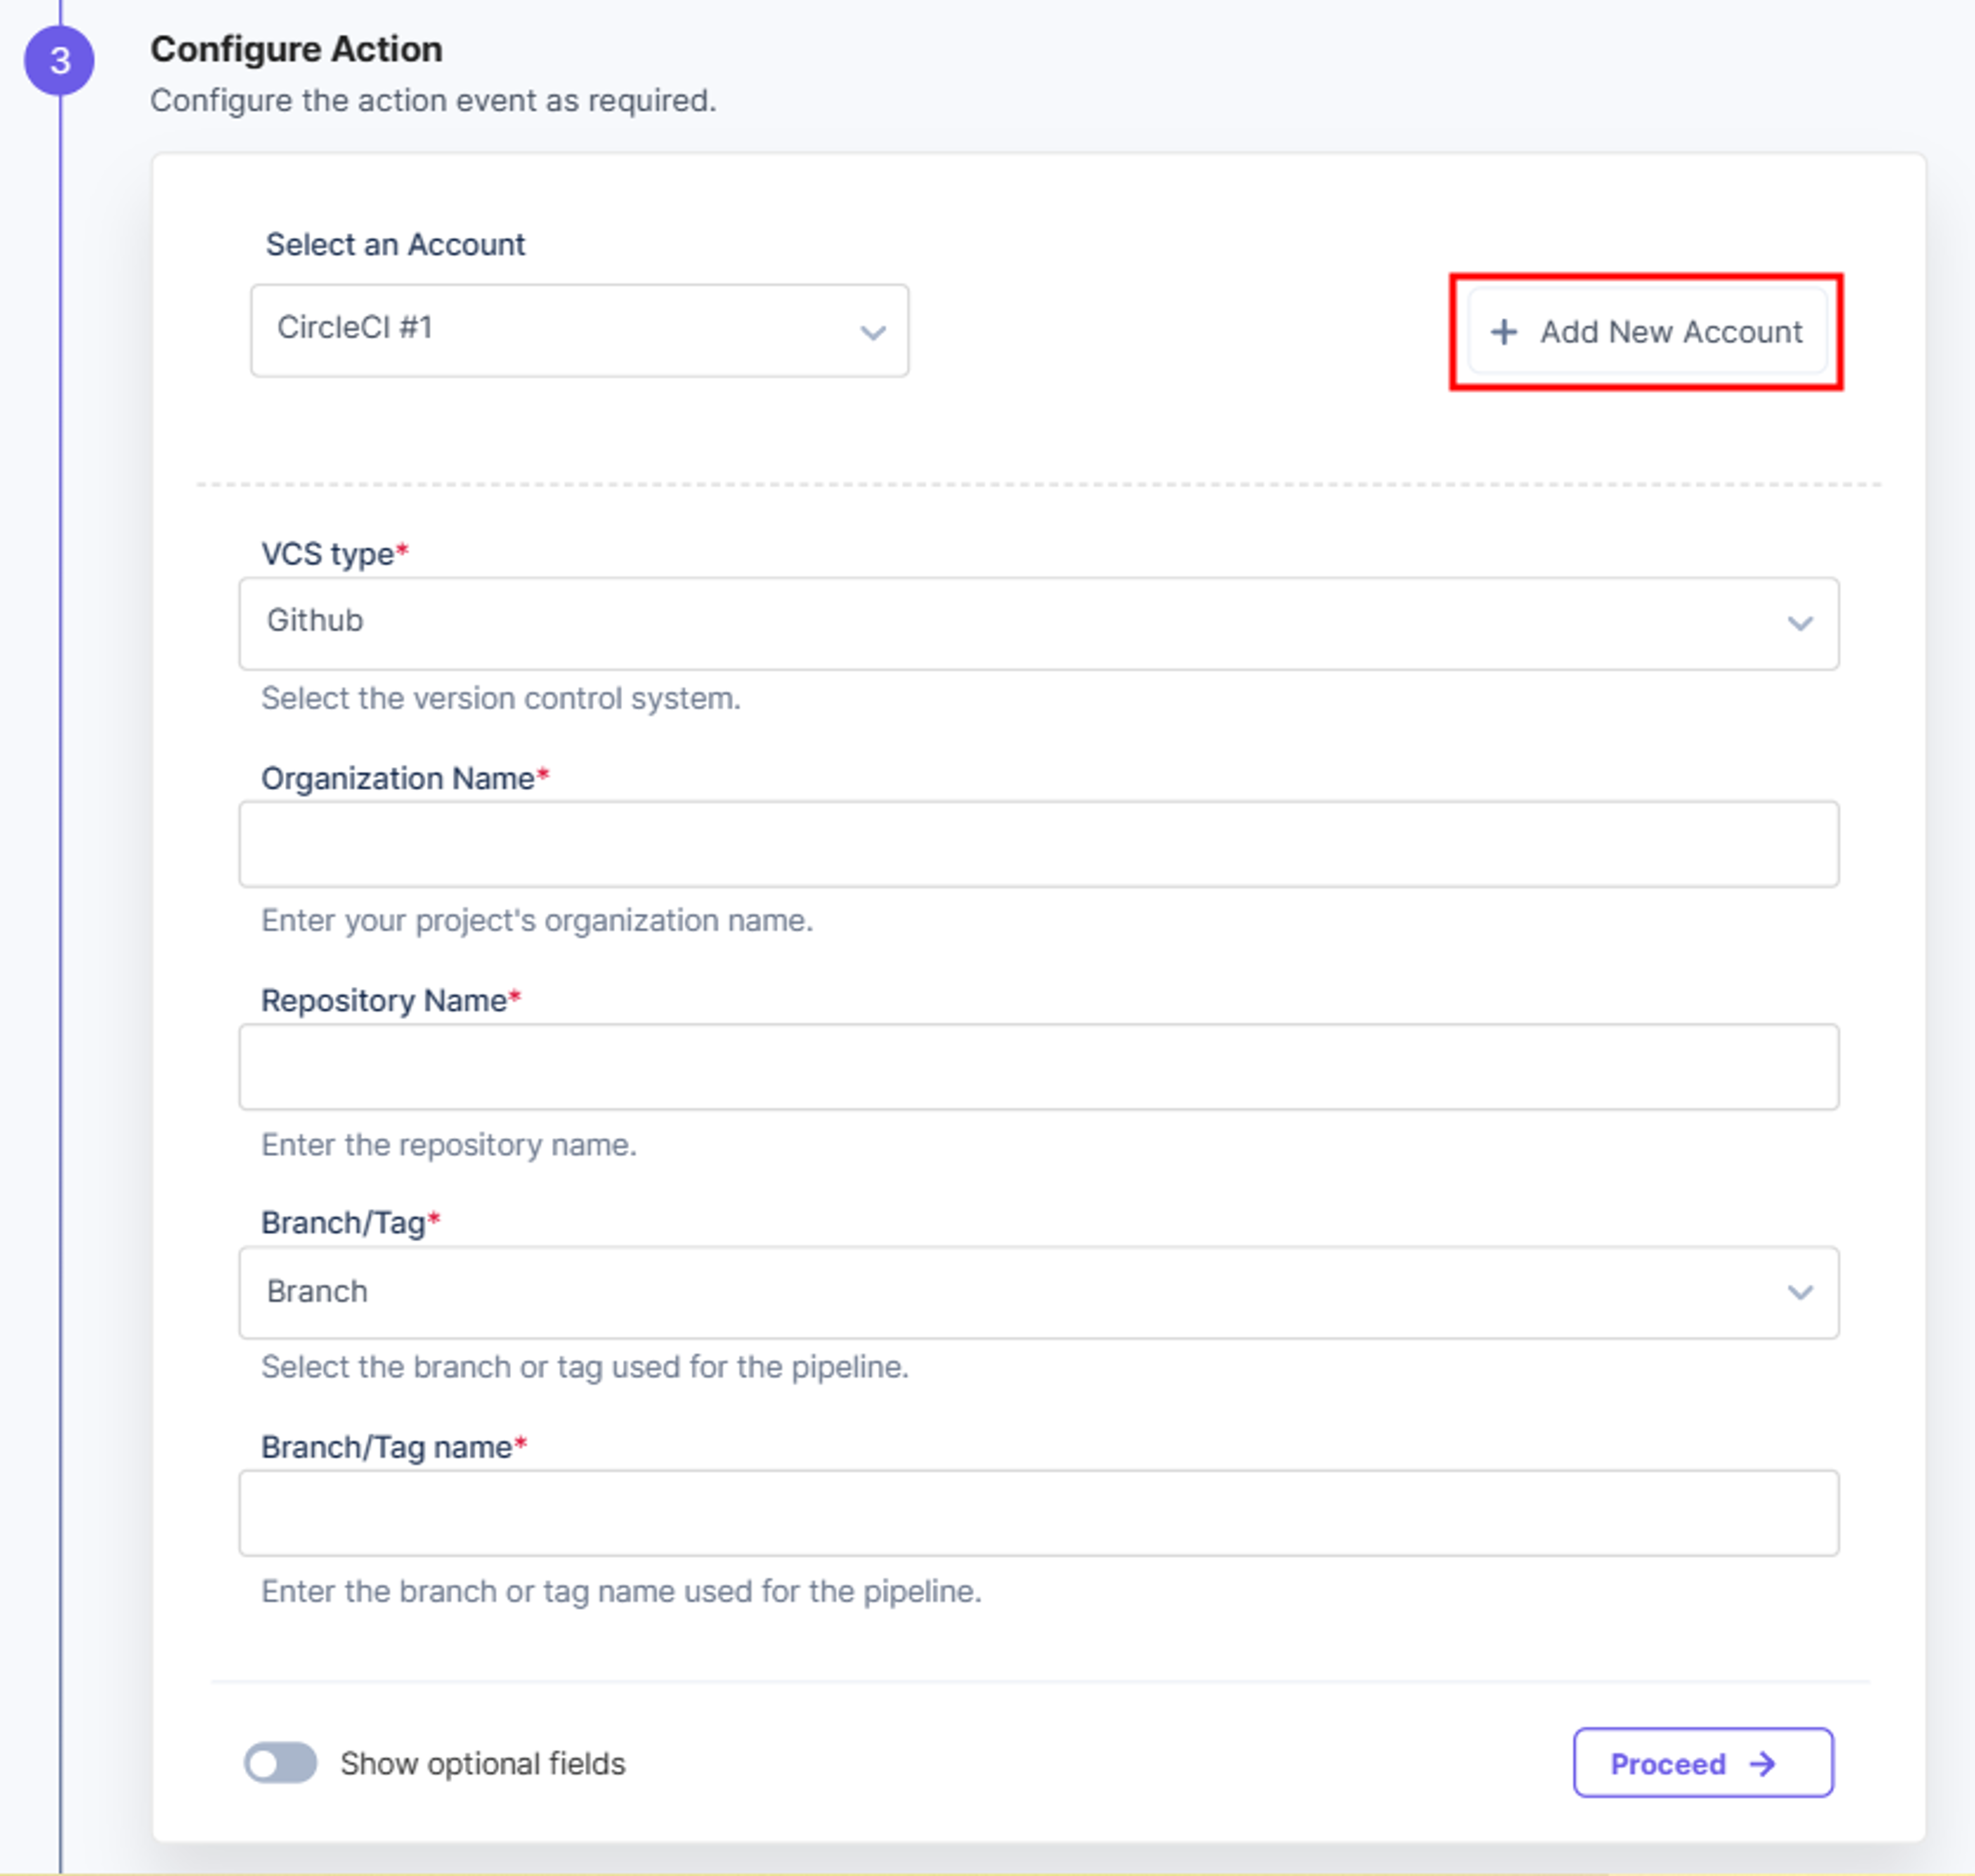The width and height of the screenshot is (1975, 1876).
Task: Click the step 3 circle badge
Action: pos(59,60)
